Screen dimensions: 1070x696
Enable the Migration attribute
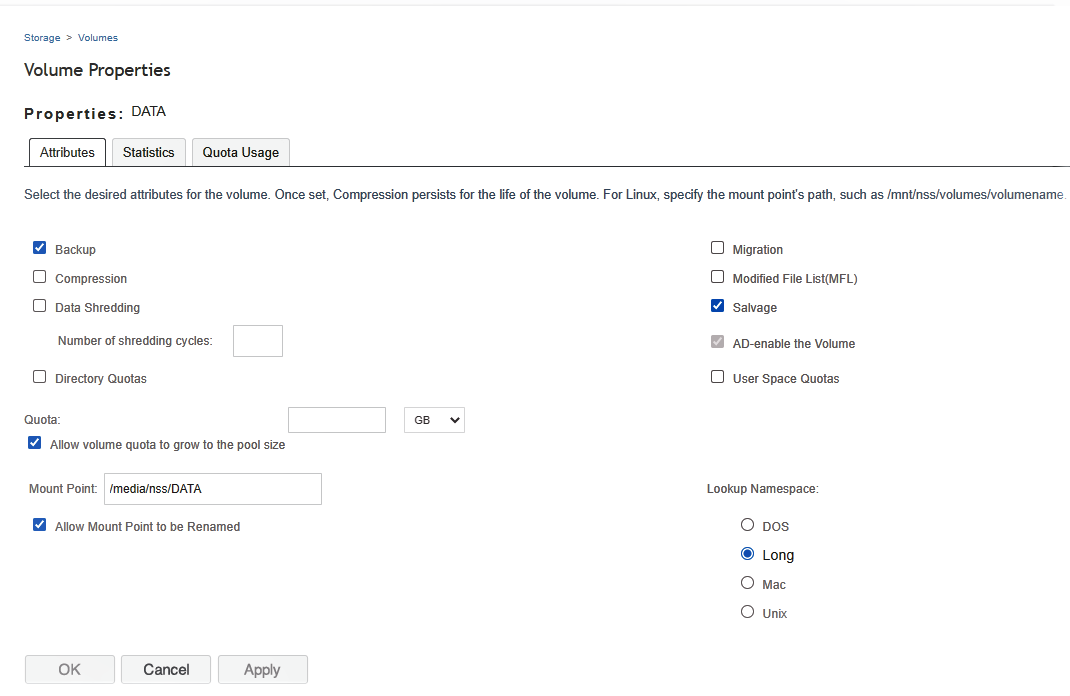pyautogui.click(x=717, y=247)
